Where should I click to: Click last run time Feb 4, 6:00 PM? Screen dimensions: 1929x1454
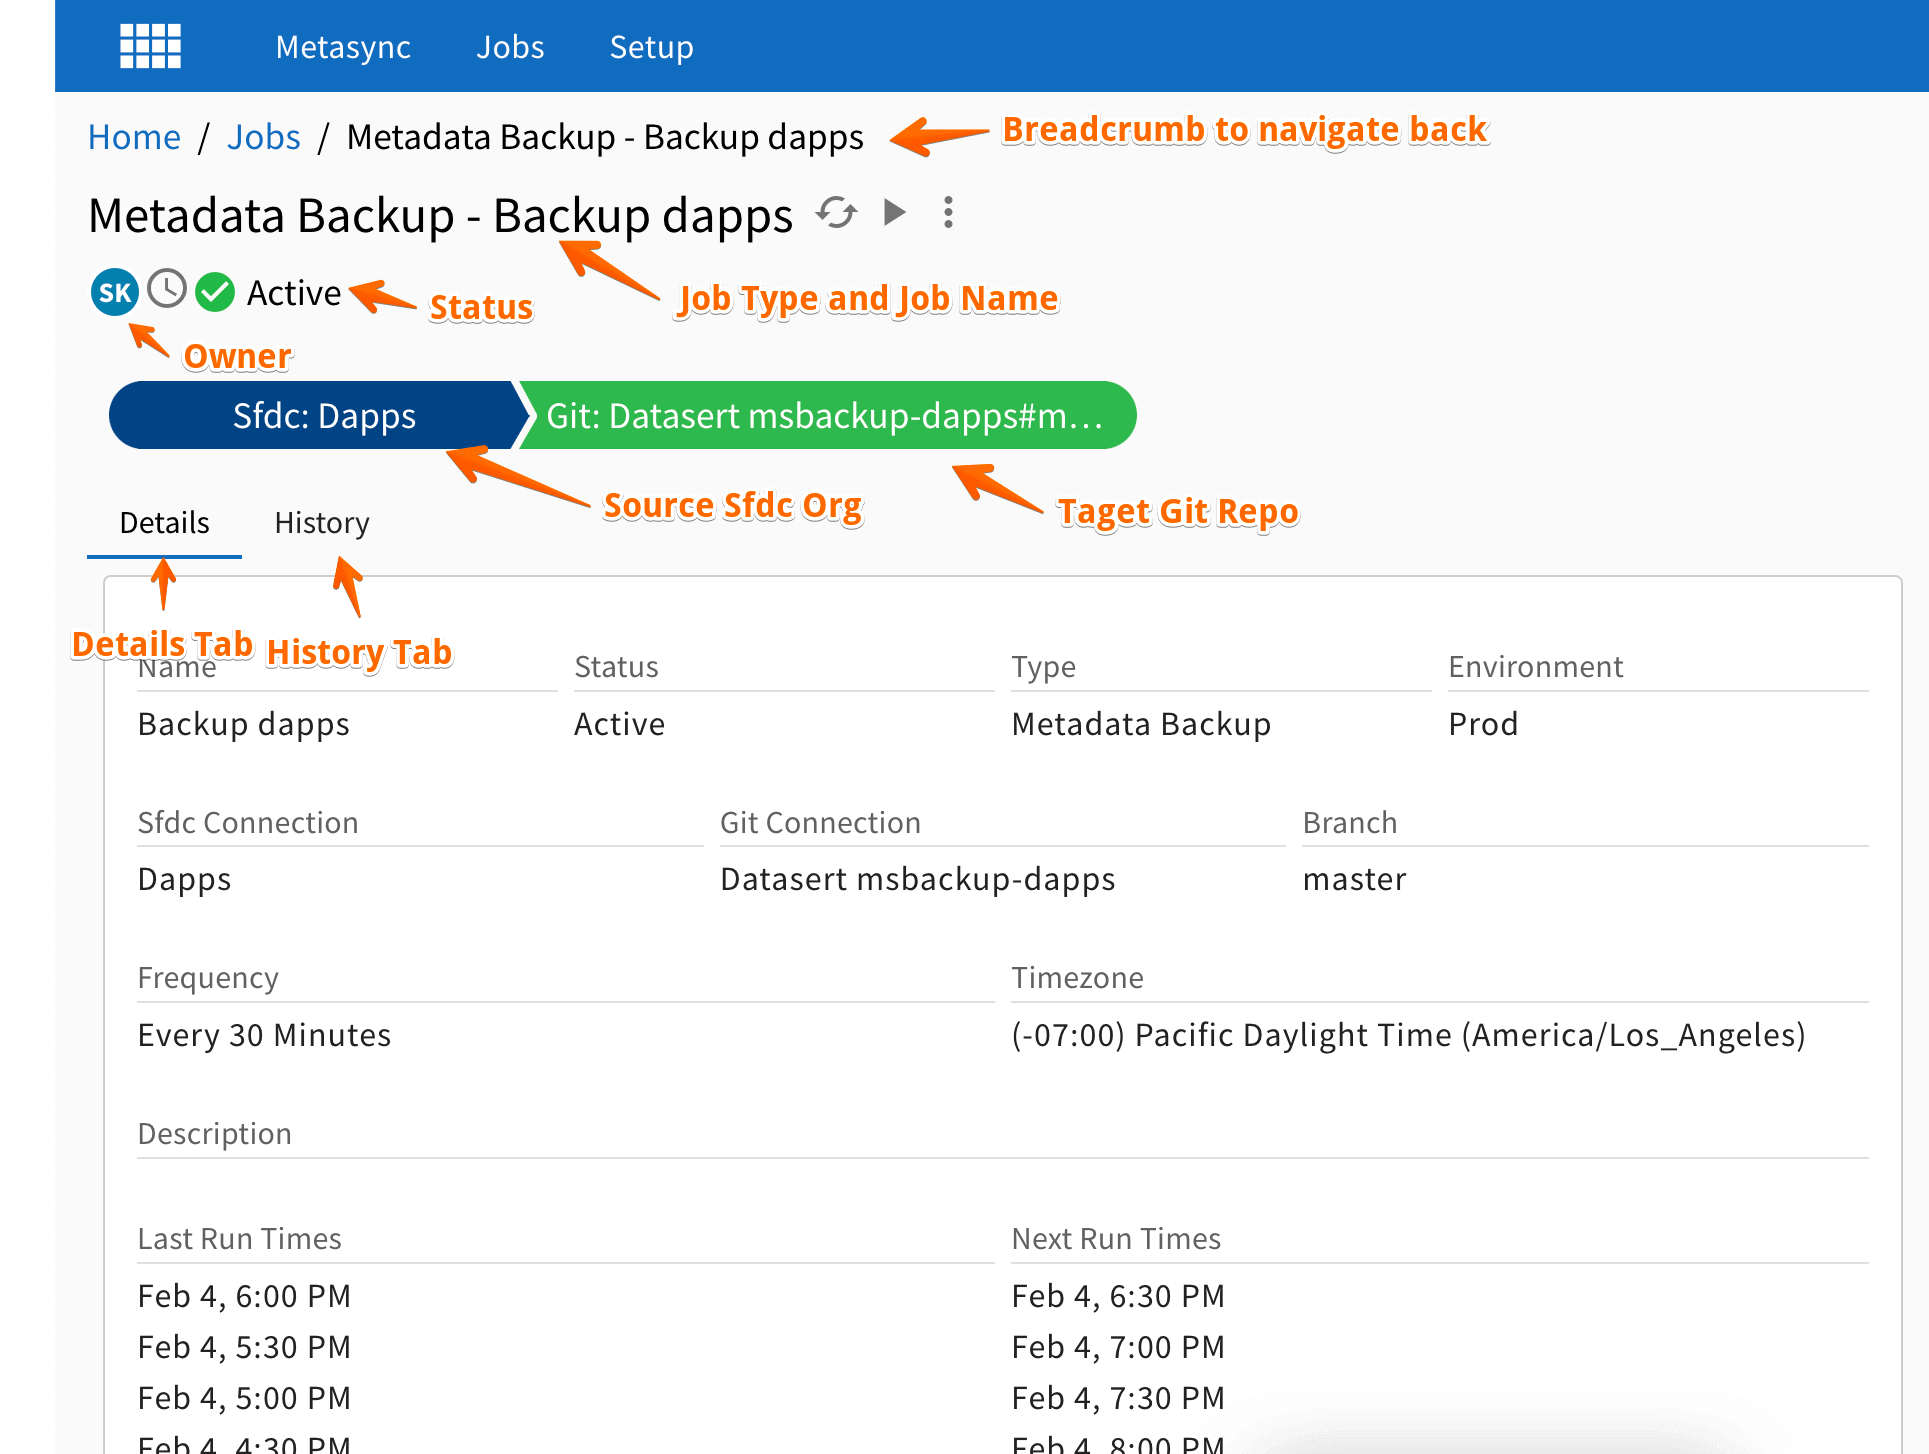245,1296
